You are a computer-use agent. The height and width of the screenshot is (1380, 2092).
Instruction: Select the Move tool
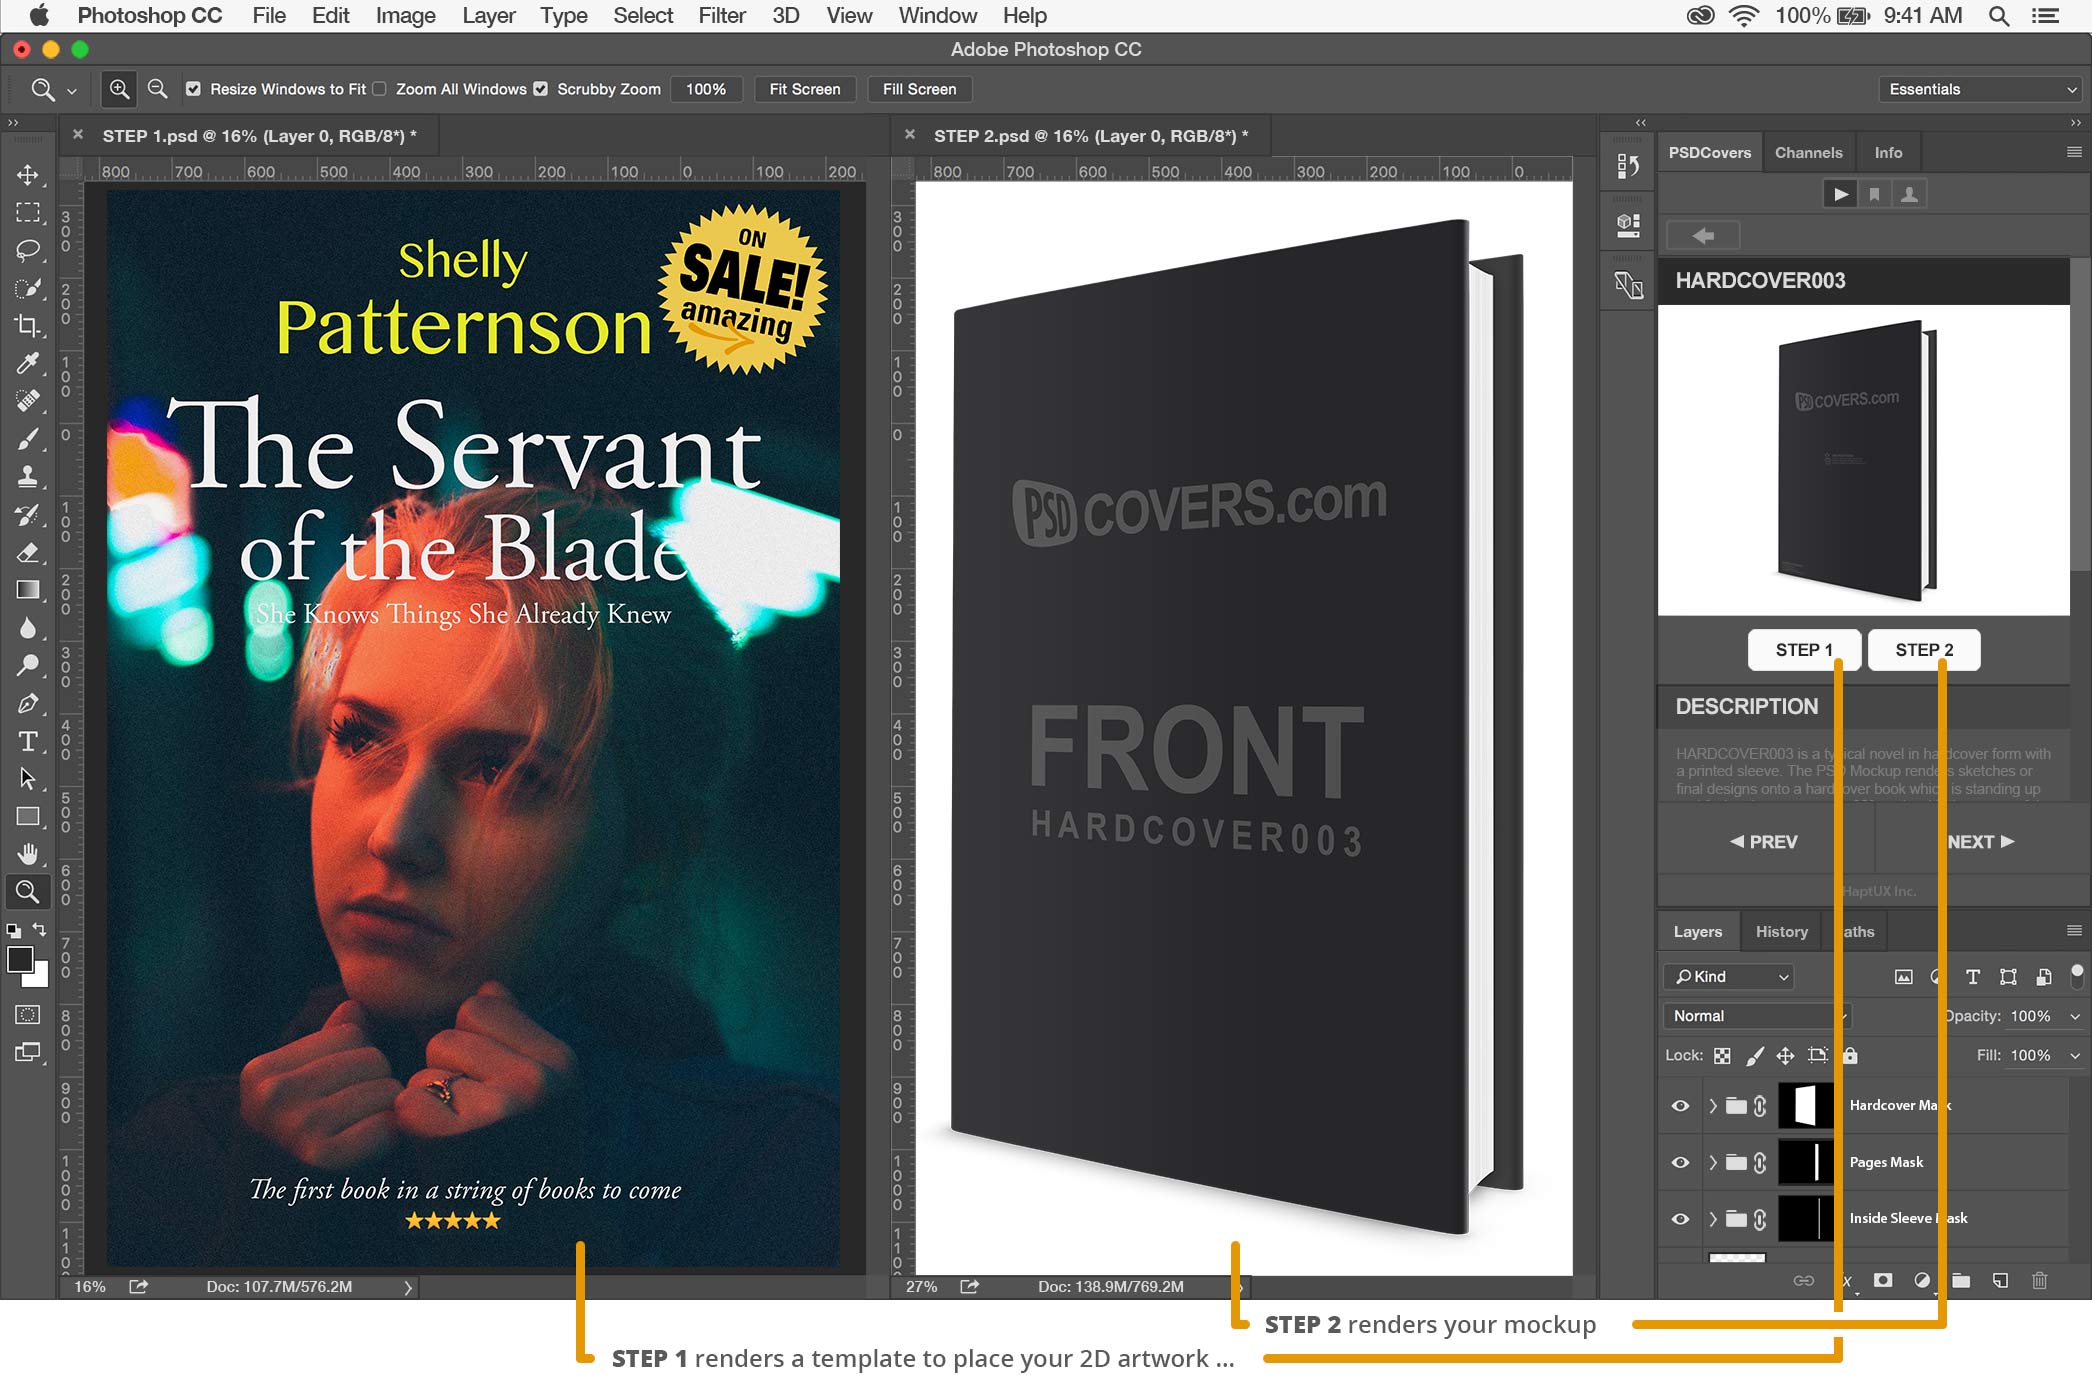pos(27,175)
